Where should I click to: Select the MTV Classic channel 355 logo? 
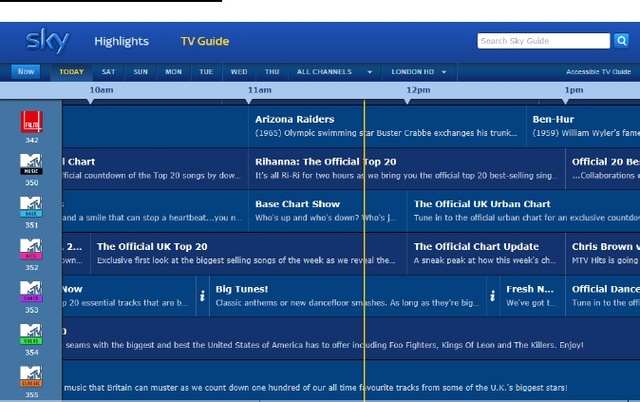pyautogui.click(x=31, y=377)
